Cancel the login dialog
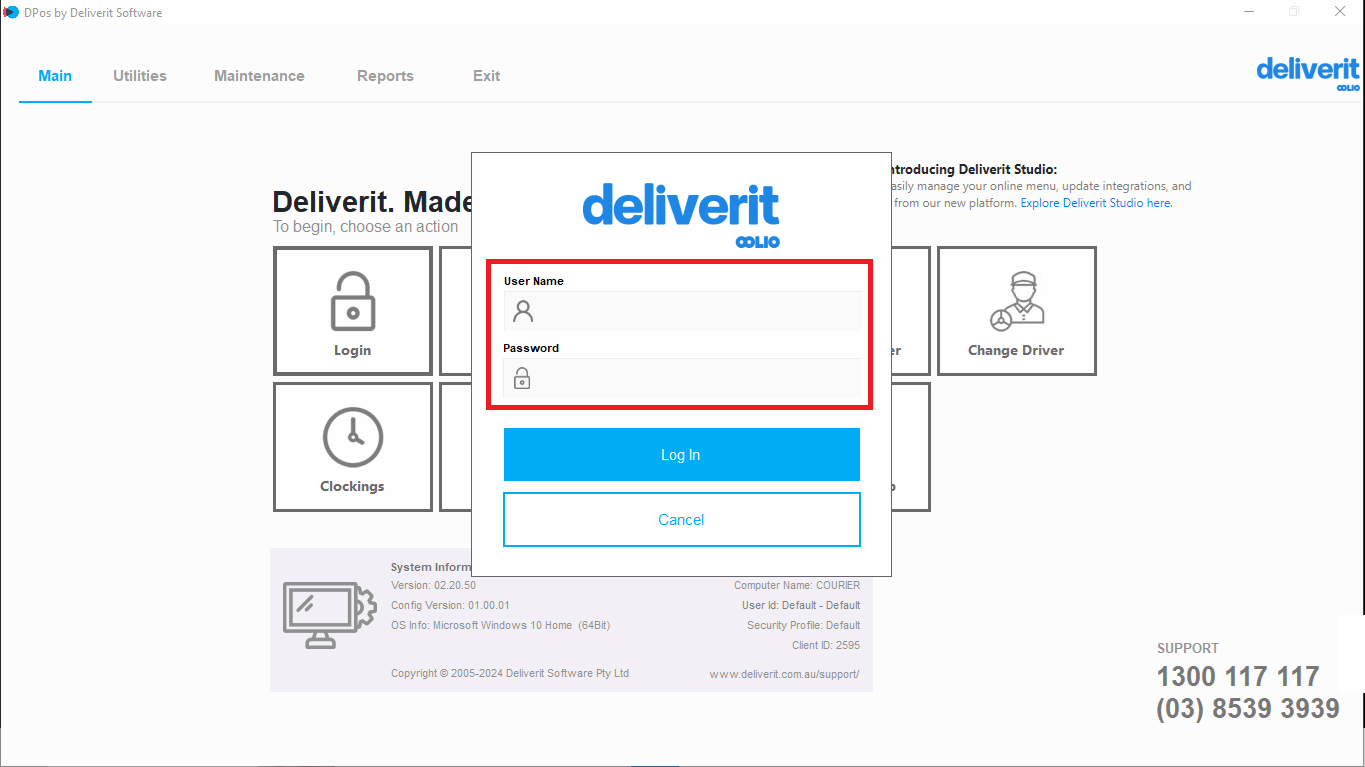 [681, 519]
